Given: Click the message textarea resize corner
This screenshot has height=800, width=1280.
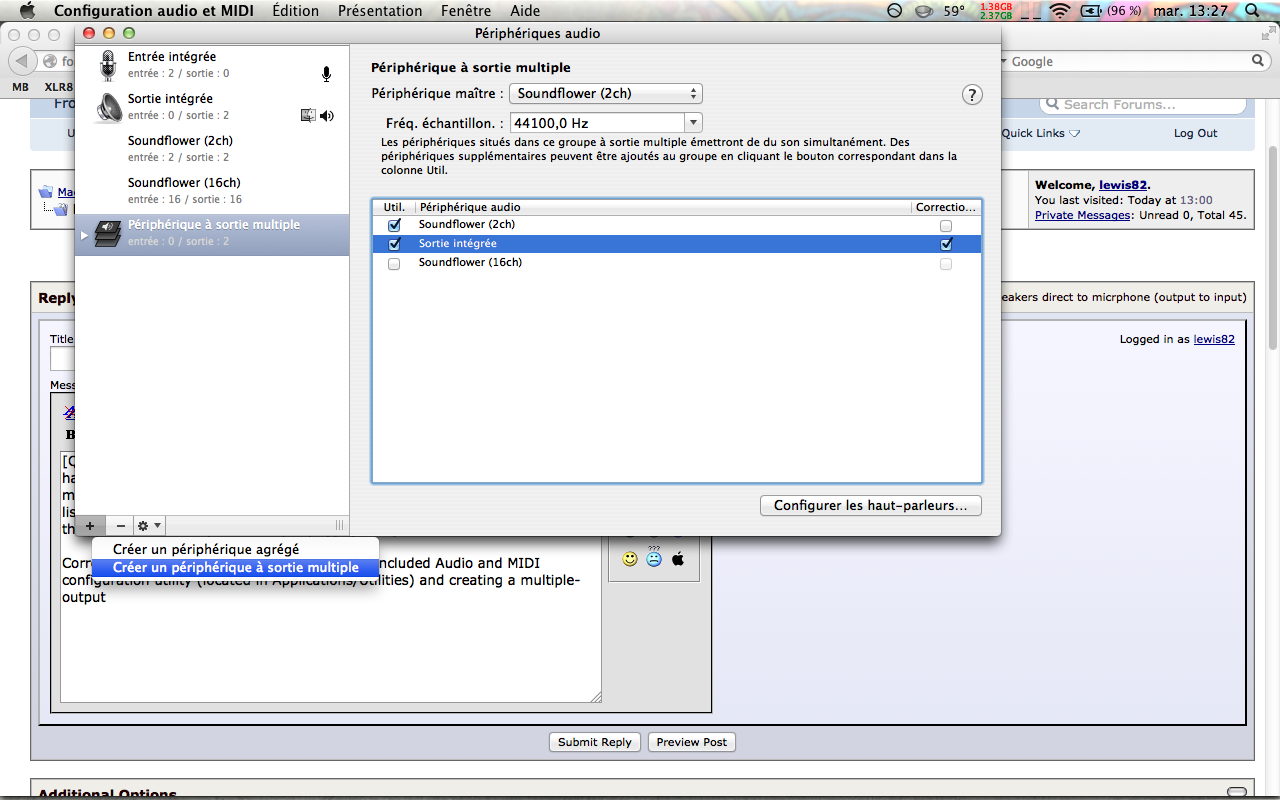Looking at the screenshot, I should point(596,697).
